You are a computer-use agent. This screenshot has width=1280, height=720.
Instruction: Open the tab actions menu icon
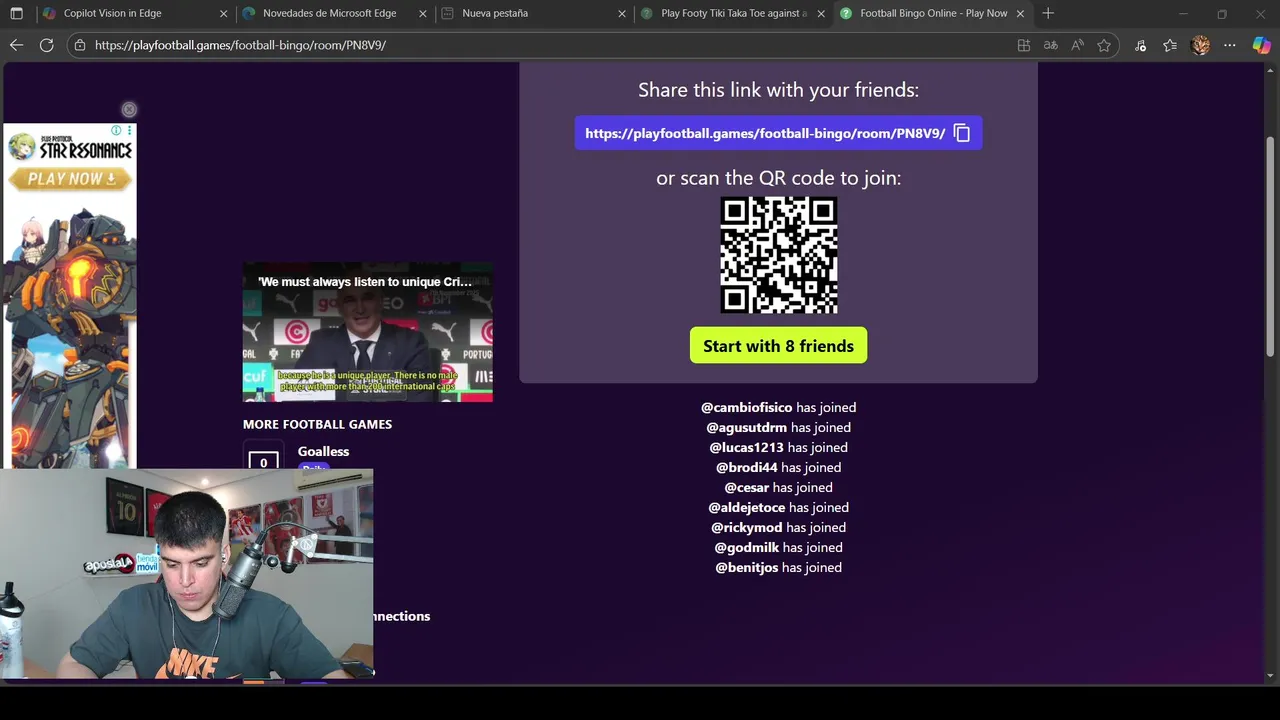[16, 13]
